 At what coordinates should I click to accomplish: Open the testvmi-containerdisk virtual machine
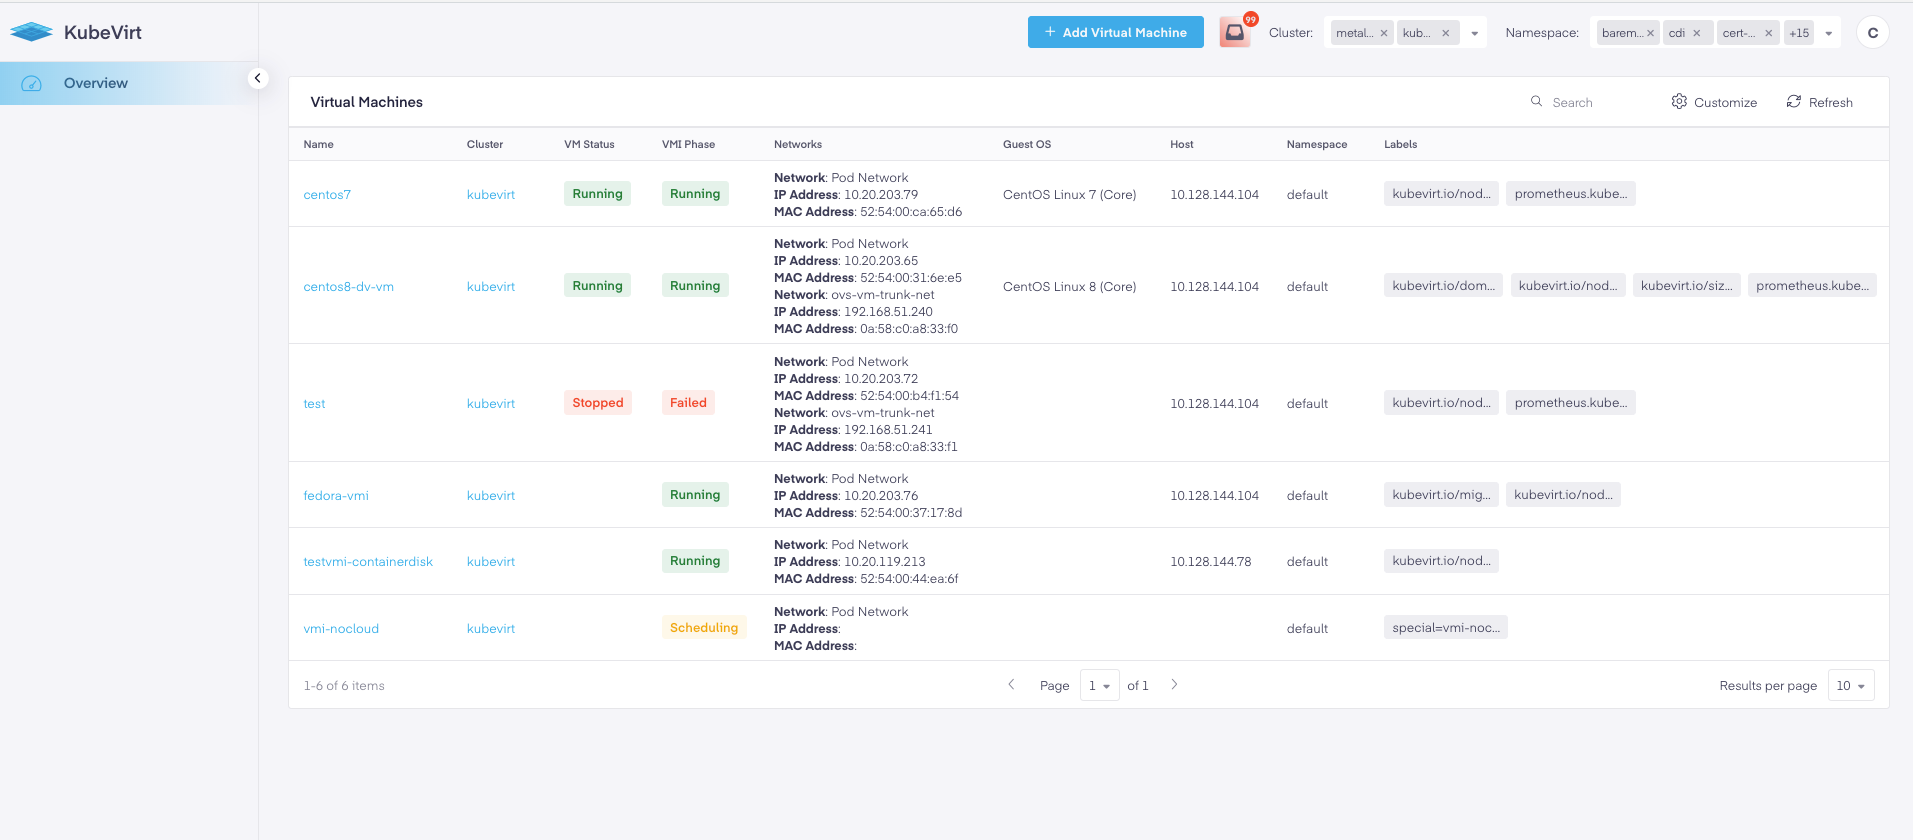click(368, 561)
